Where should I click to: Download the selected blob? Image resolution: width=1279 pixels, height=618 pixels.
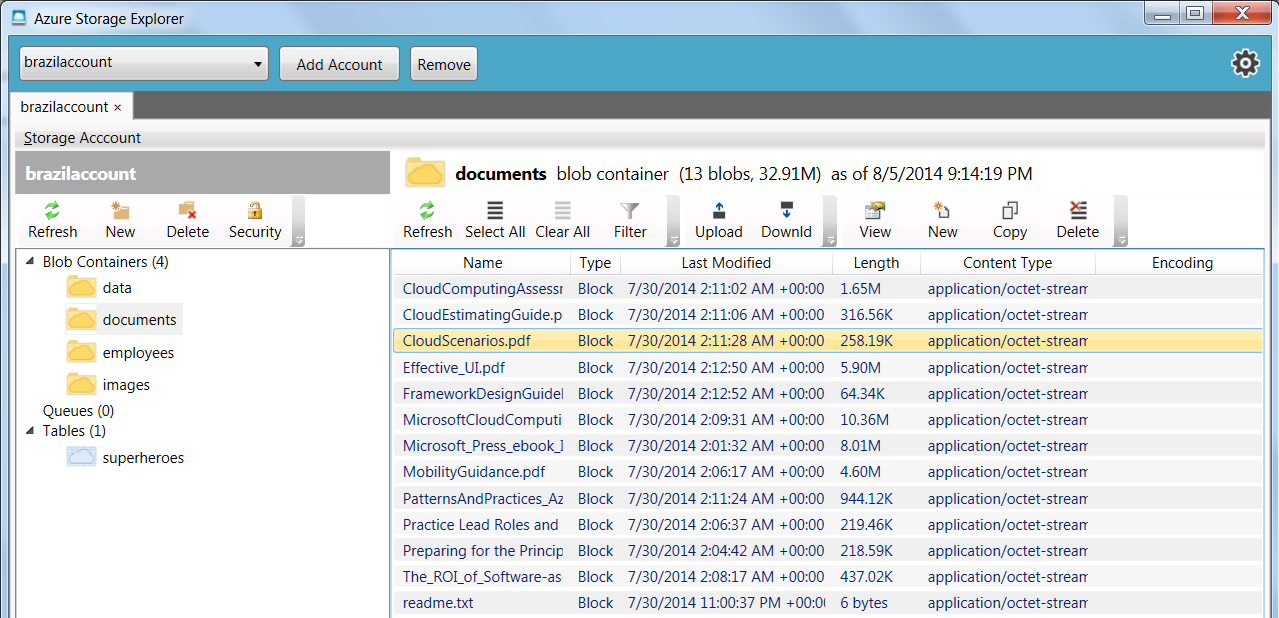pyautogui.click(x=786, y=220)
